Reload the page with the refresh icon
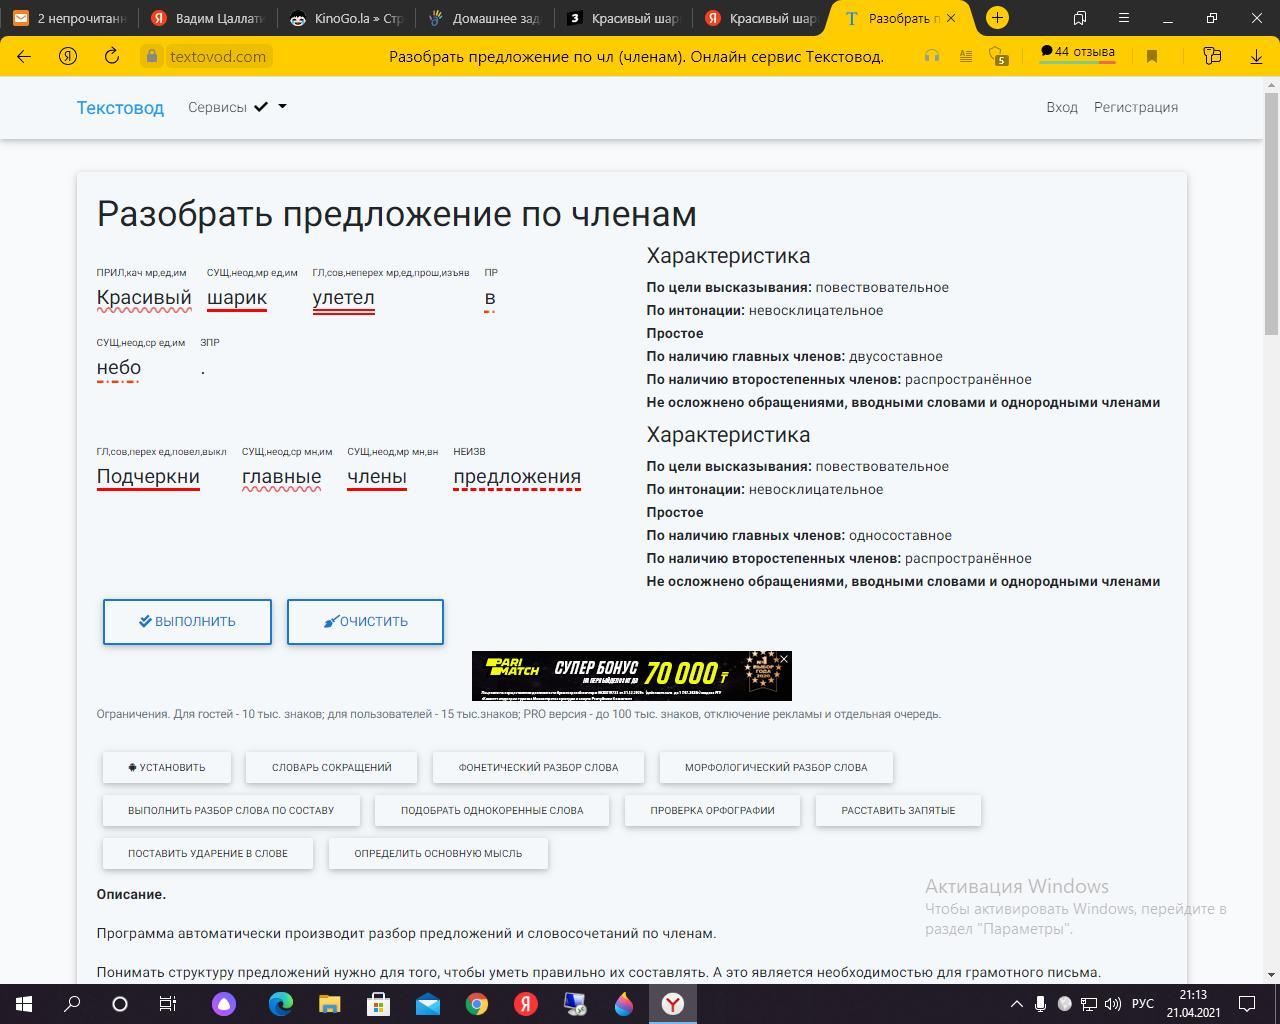Image resolution: width=1280 pixels, height=1024 pixels. [x=111, y=56]
